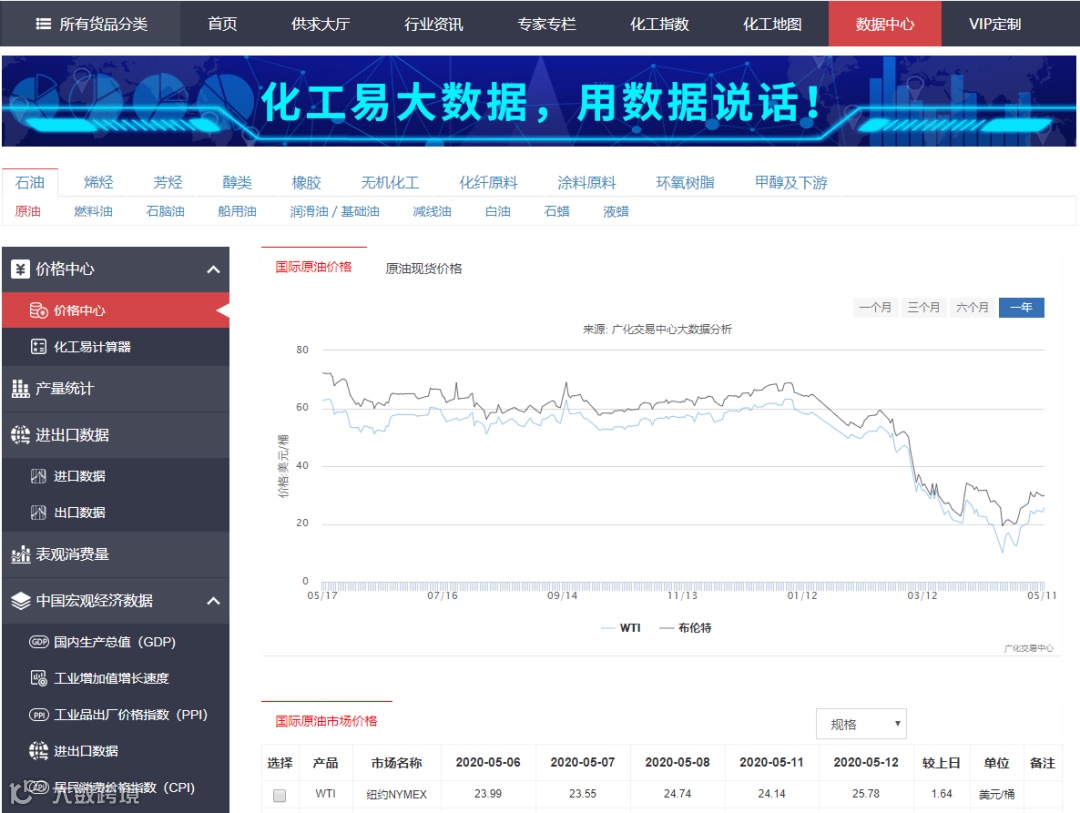The height and width of the screenshot is (813, 1080).
Task: Collapse the 中国宏观经济数据 section chevron
Action: pyautogui.click(x=213, y=601)
